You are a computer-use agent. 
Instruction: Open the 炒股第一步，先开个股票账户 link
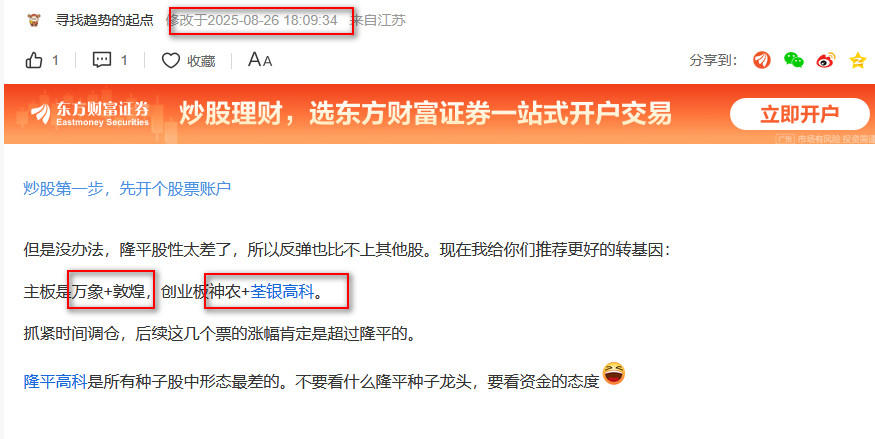click(x=127, y=189)
